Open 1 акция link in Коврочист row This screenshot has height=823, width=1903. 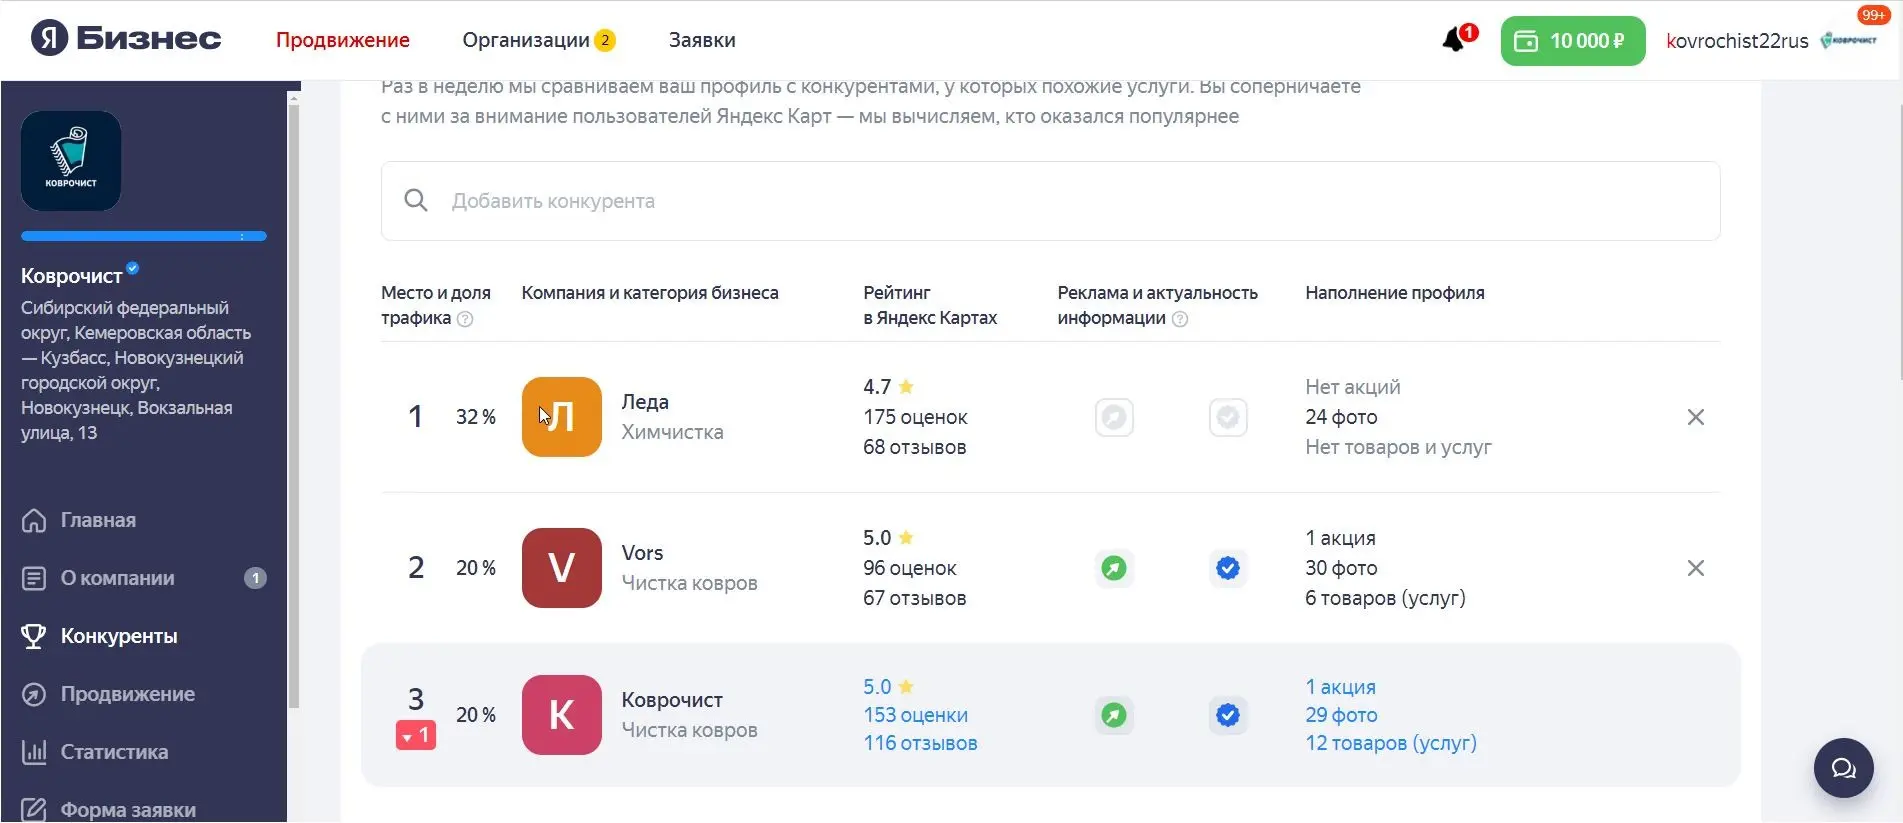point(1340,687)
